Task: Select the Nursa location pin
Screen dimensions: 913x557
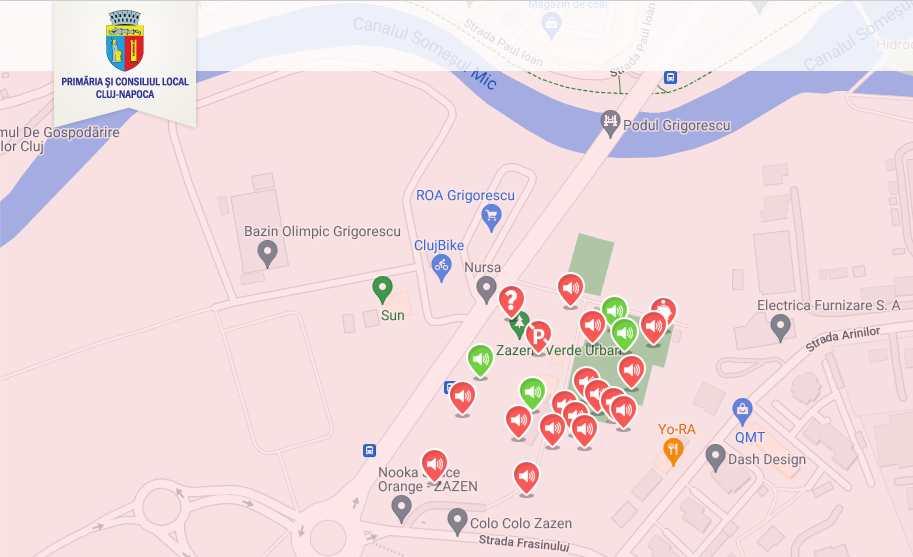Action: [486, 289]
